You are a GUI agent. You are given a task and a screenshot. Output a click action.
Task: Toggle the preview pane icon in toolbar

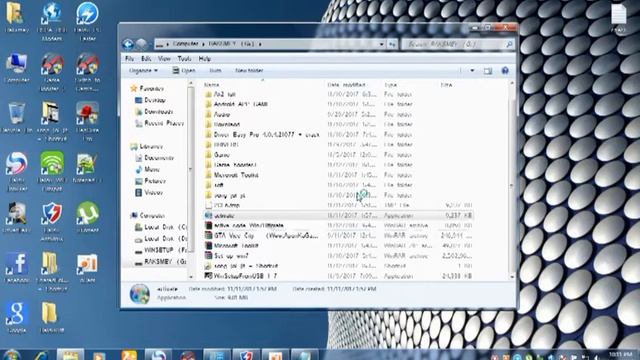[x=488, y=71]
